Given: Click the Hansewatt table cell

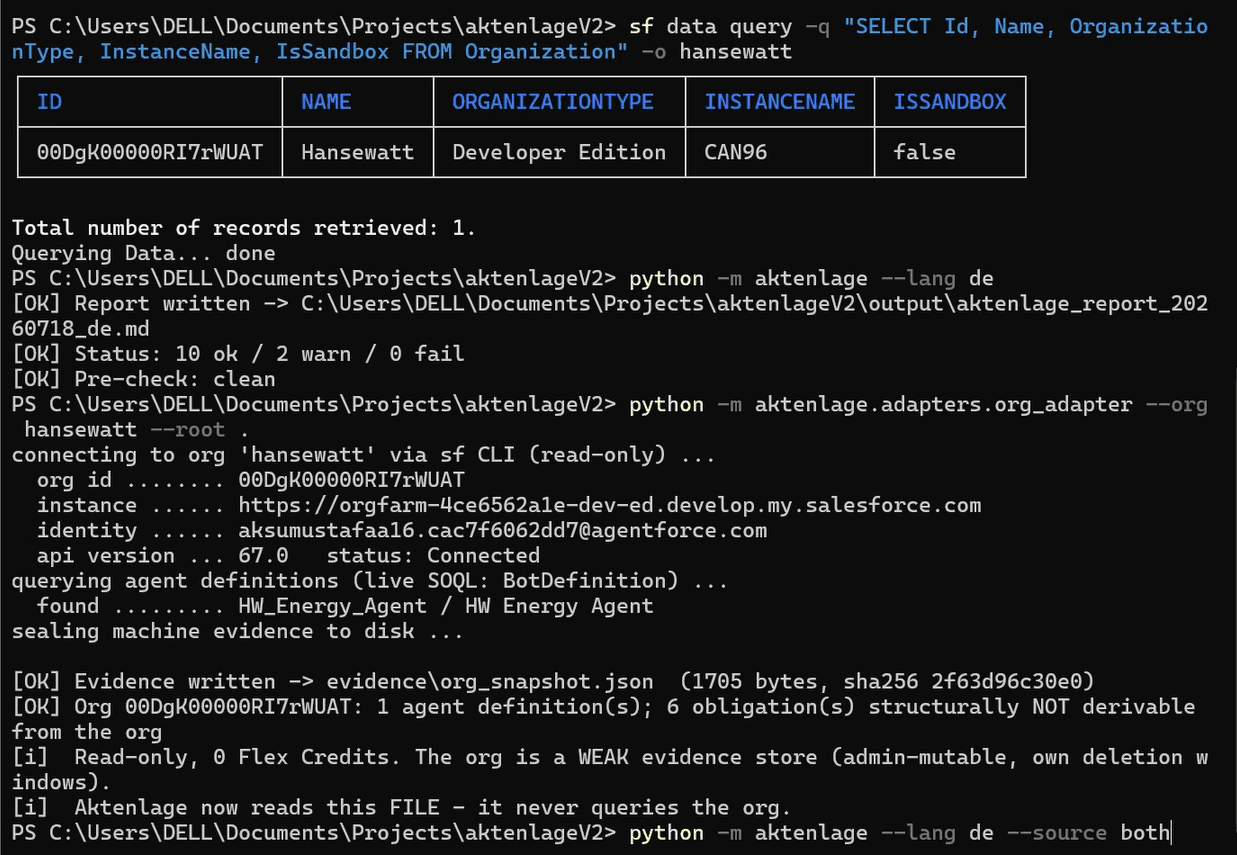Looking at the screenshot, I should 358,152.
